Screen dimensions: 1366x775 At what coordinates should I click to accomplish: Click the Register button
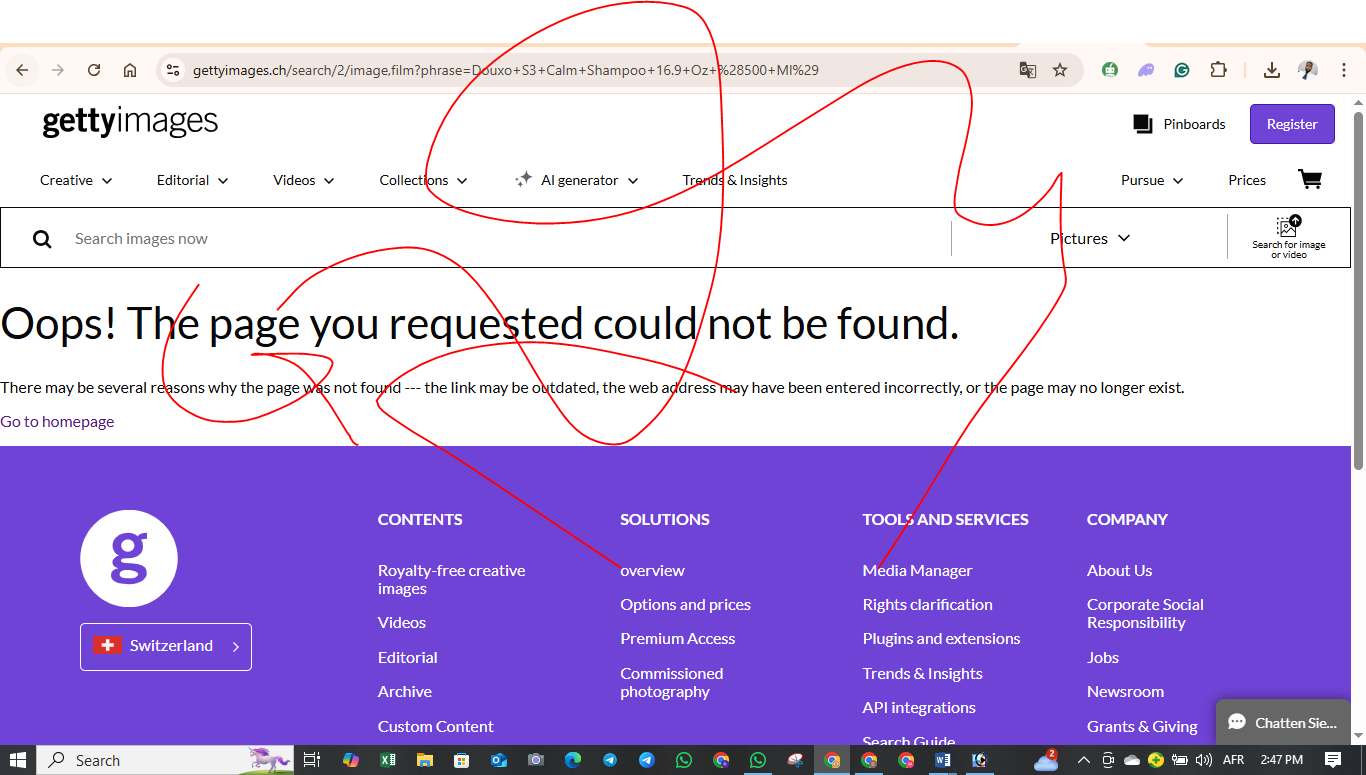(1291, 124)
